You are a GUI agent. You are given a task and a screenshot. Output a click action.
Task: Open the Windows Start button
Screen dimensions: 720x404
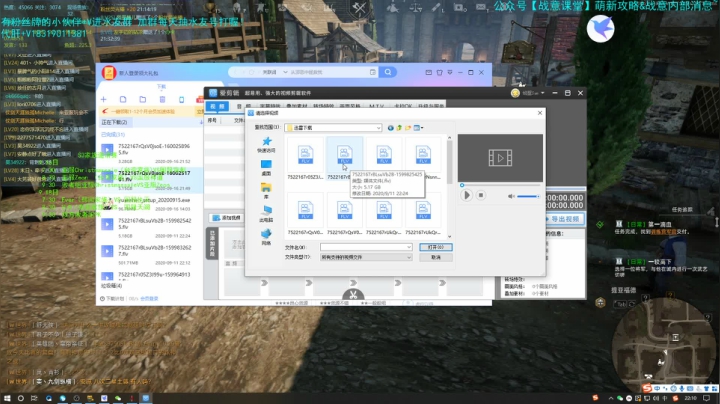tap(7, 398)
